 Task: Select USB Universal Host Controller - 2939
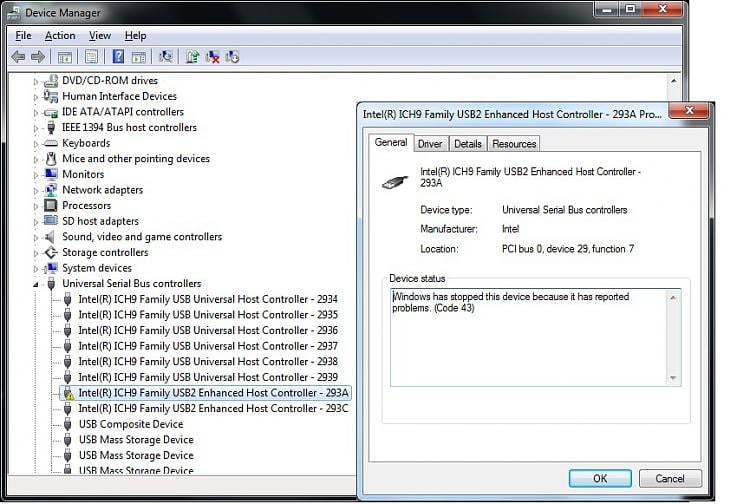pyautogui.click(x=208, y=377)
